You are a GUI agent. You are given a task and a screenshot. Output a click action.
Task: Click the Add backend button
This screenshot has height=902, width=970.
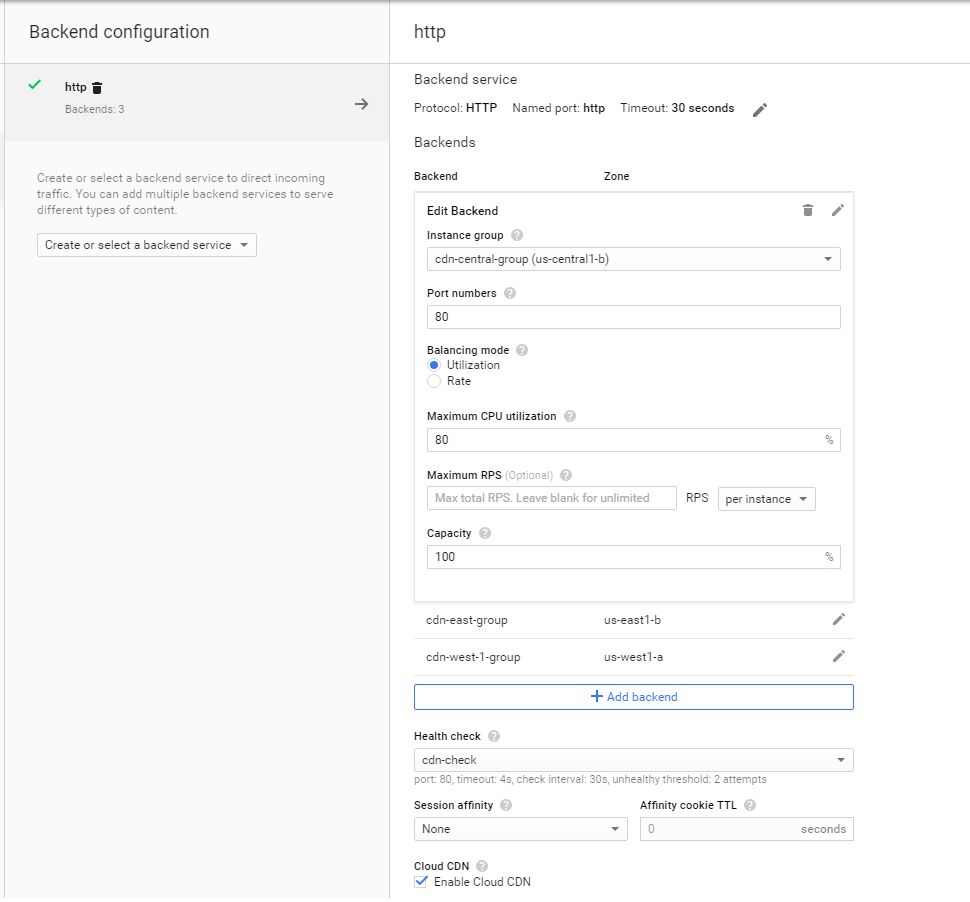click(x=633, y=697)
